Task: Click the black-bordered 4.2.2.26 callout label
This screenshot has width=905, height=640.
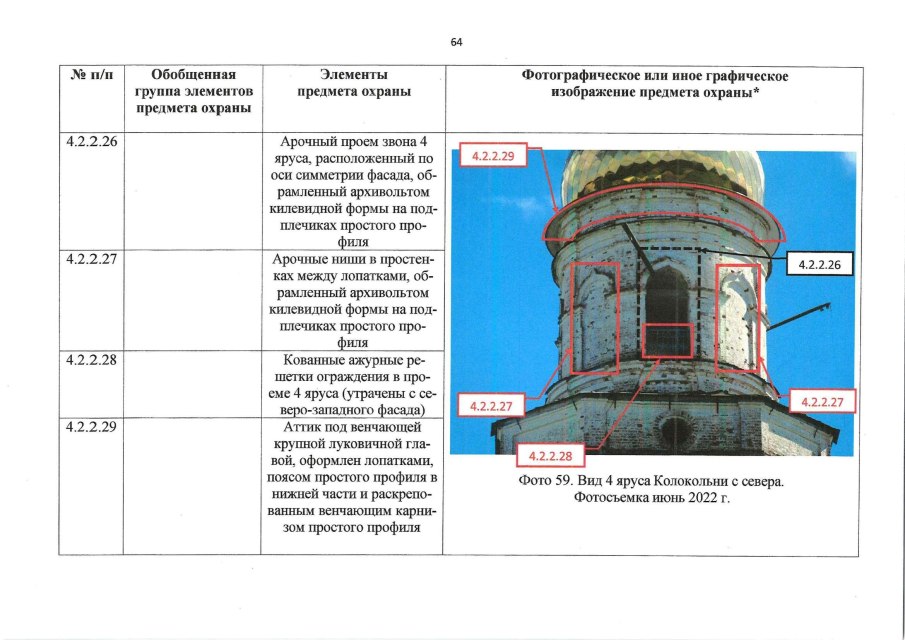Action: point(819,264)
